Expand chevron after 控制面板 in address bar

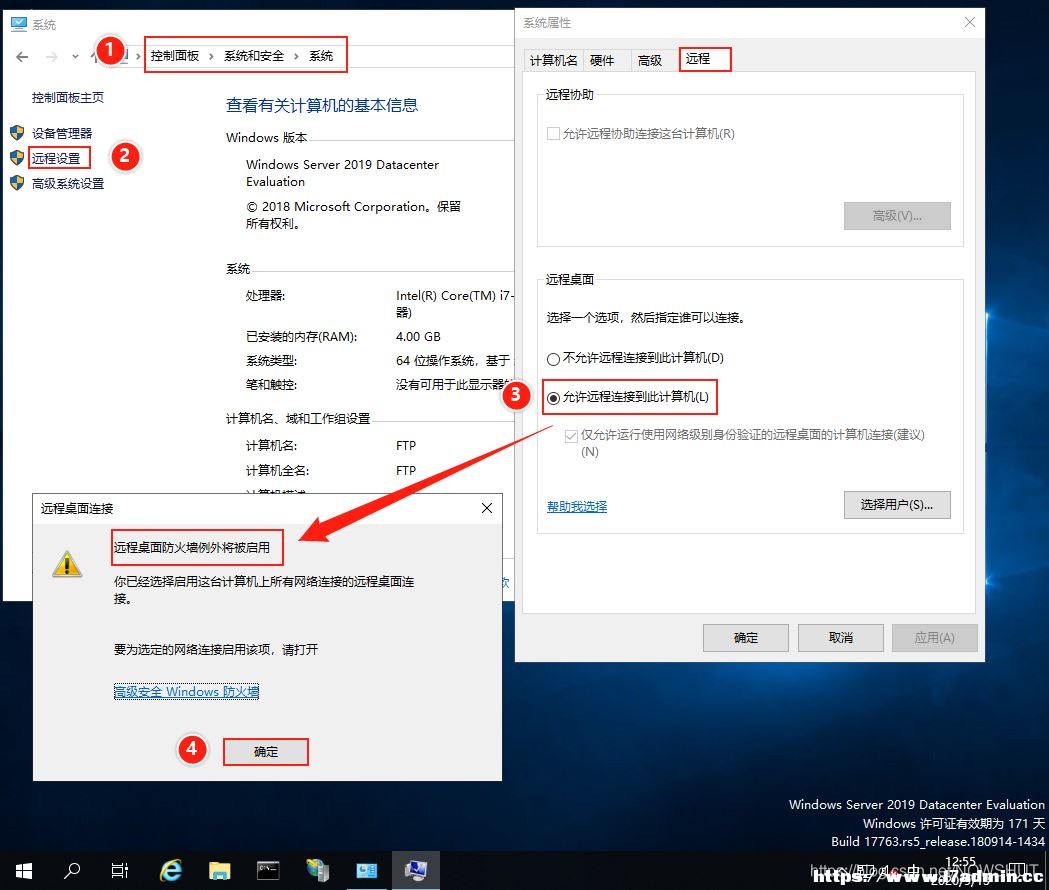point(211,56)
